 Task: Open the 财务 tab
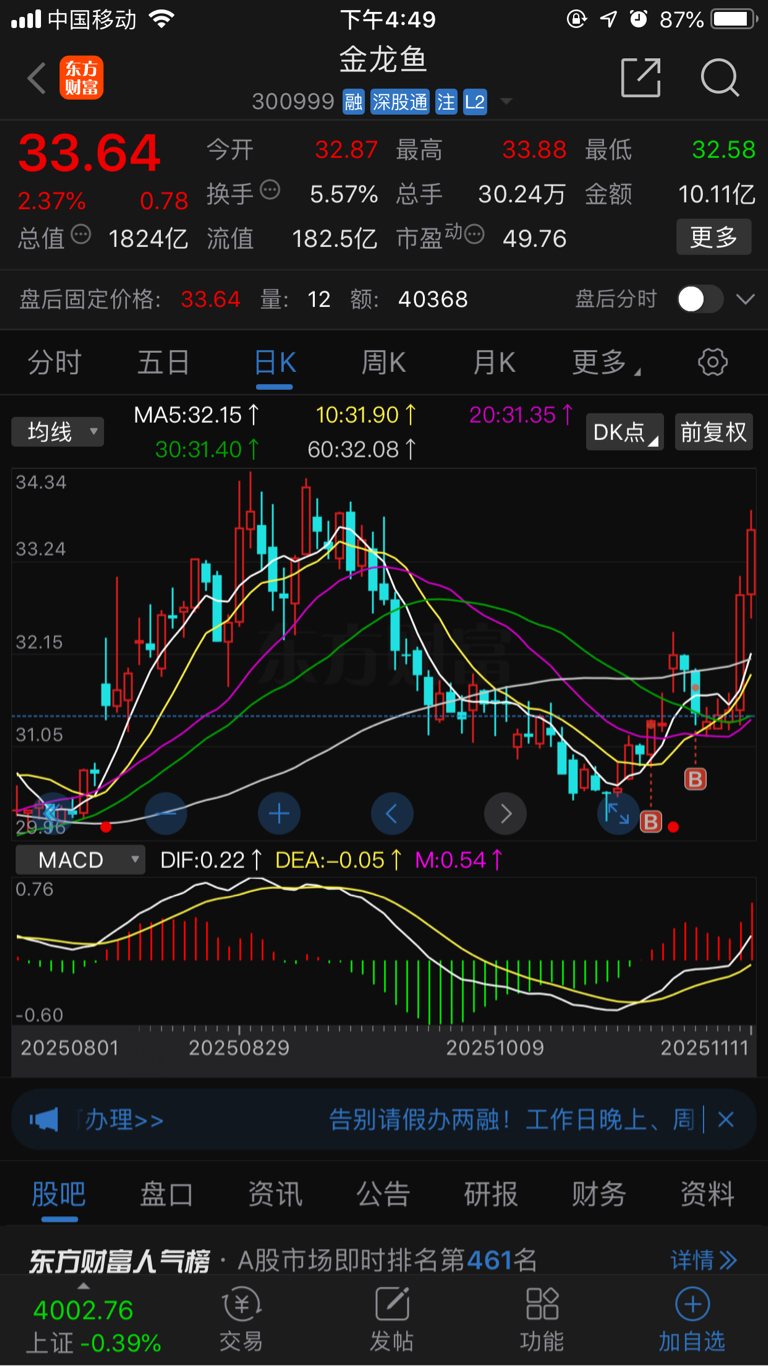(599, 1194)
